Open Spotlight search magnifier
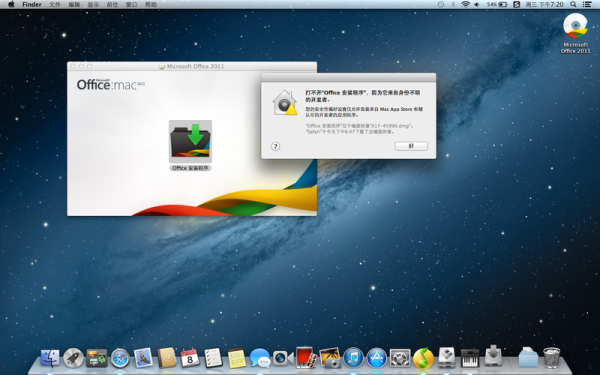600x375 pixels. [573, 4]
